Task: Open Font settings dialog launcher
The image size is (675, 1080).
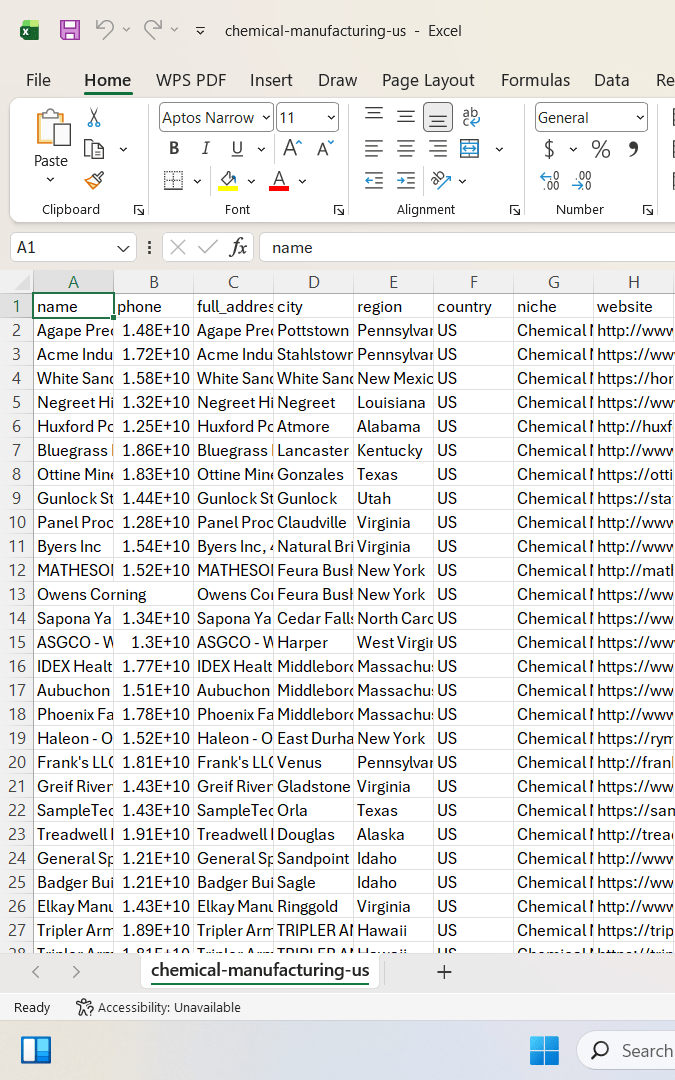Action: click(338, 210)
